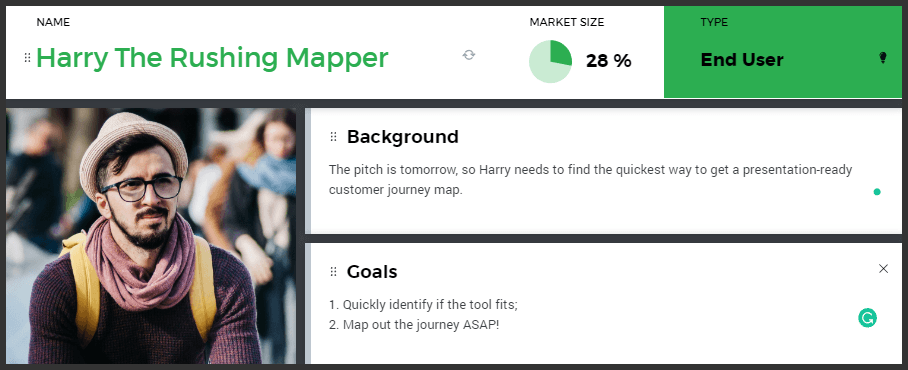Select the End User type label
Image resolution: width=908 pixels, height=370 pixels.
[742, 60]
